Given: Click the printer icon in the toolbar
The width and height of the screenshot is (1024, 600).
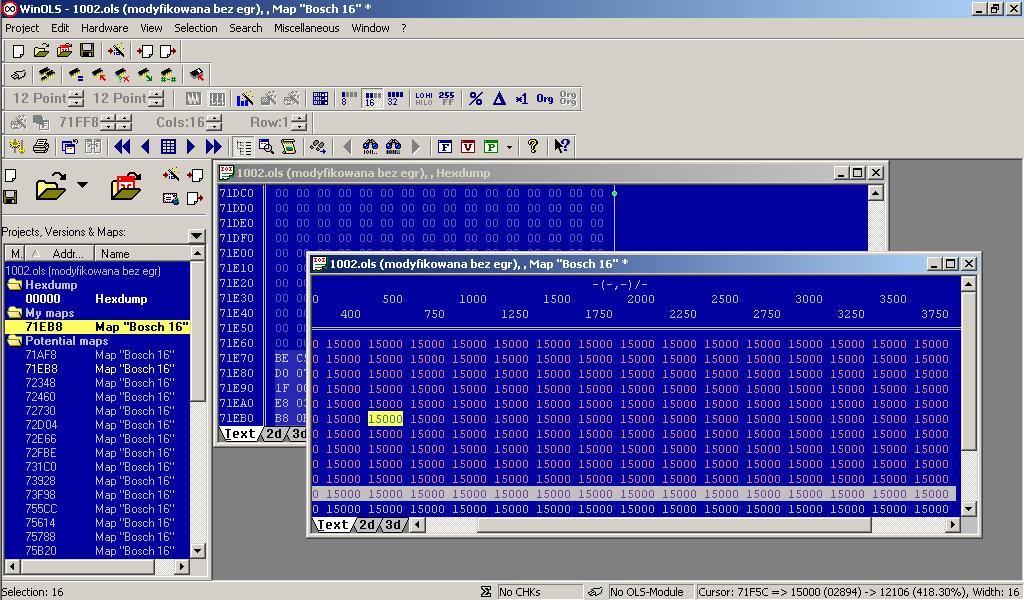Looking at the screenshot, I should [40, 146].
